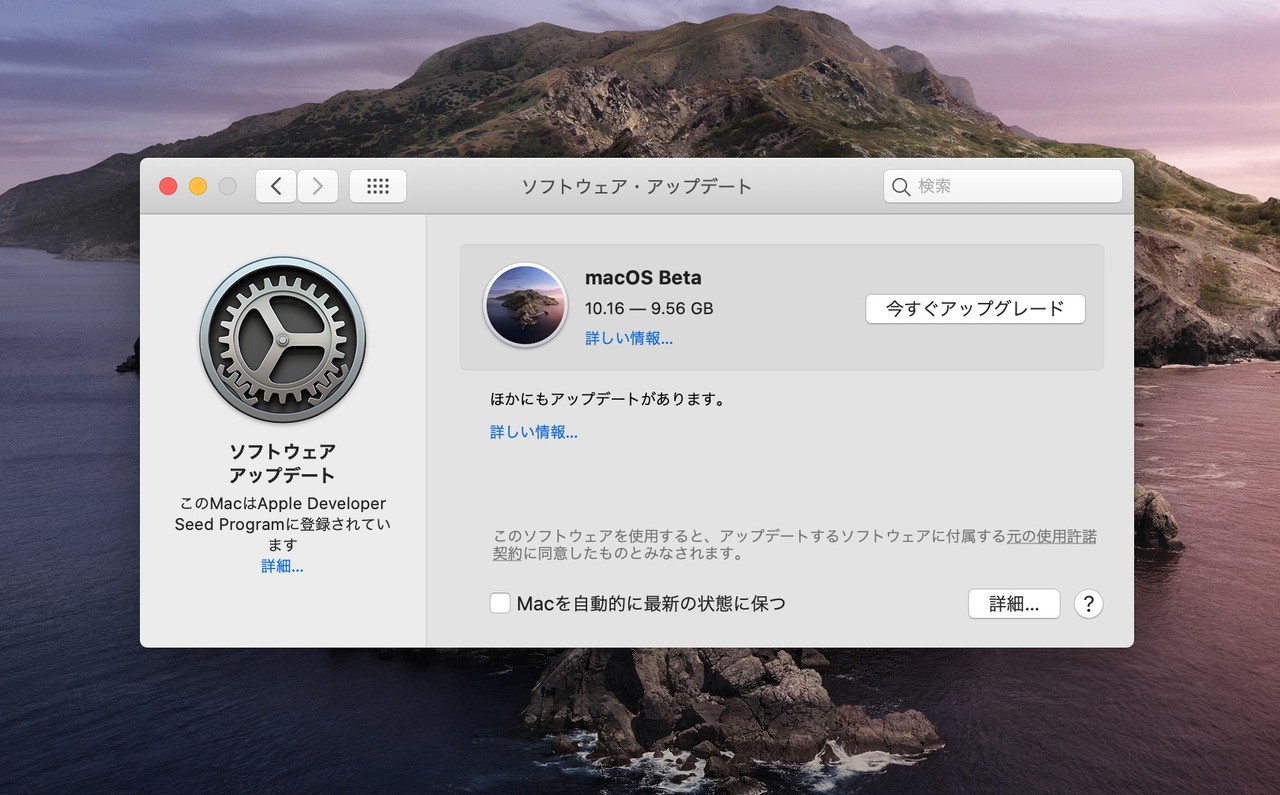
Task: Show all preferences using the grid icon
Action: (378, 186)
